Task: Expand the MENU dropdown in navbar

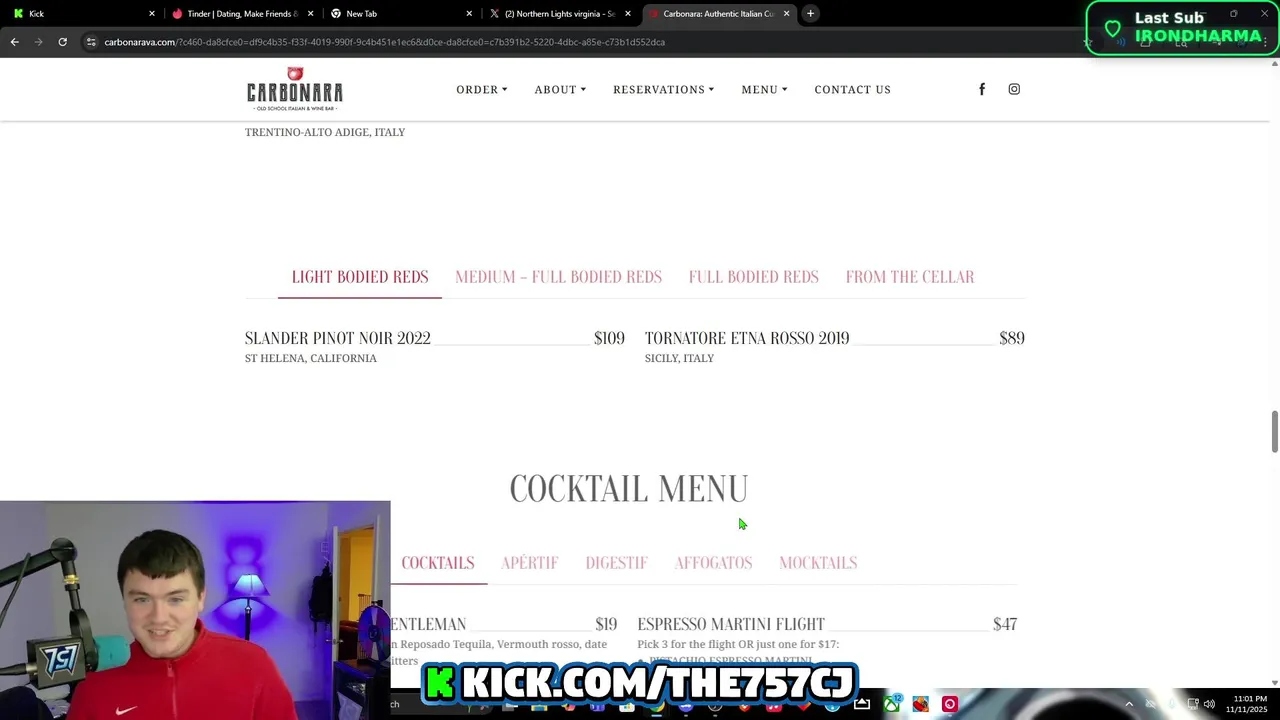Action: click(765, 89)
